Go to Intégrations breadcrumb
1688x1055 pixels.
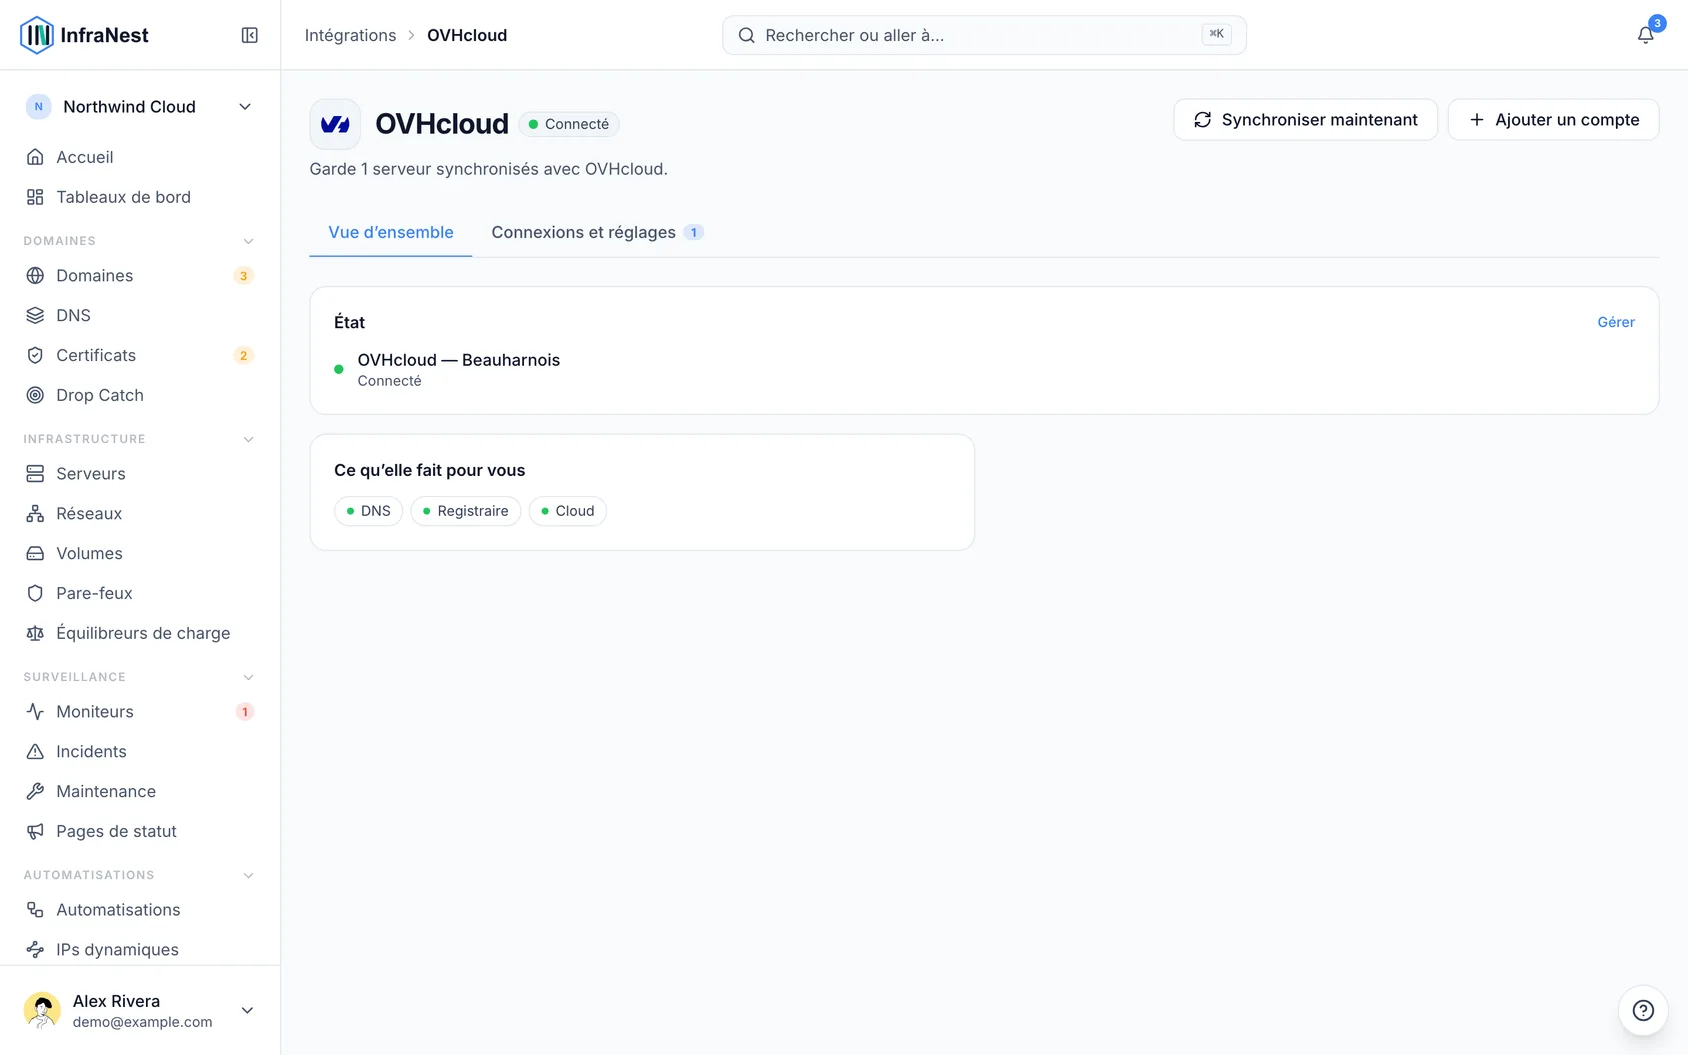350,35
